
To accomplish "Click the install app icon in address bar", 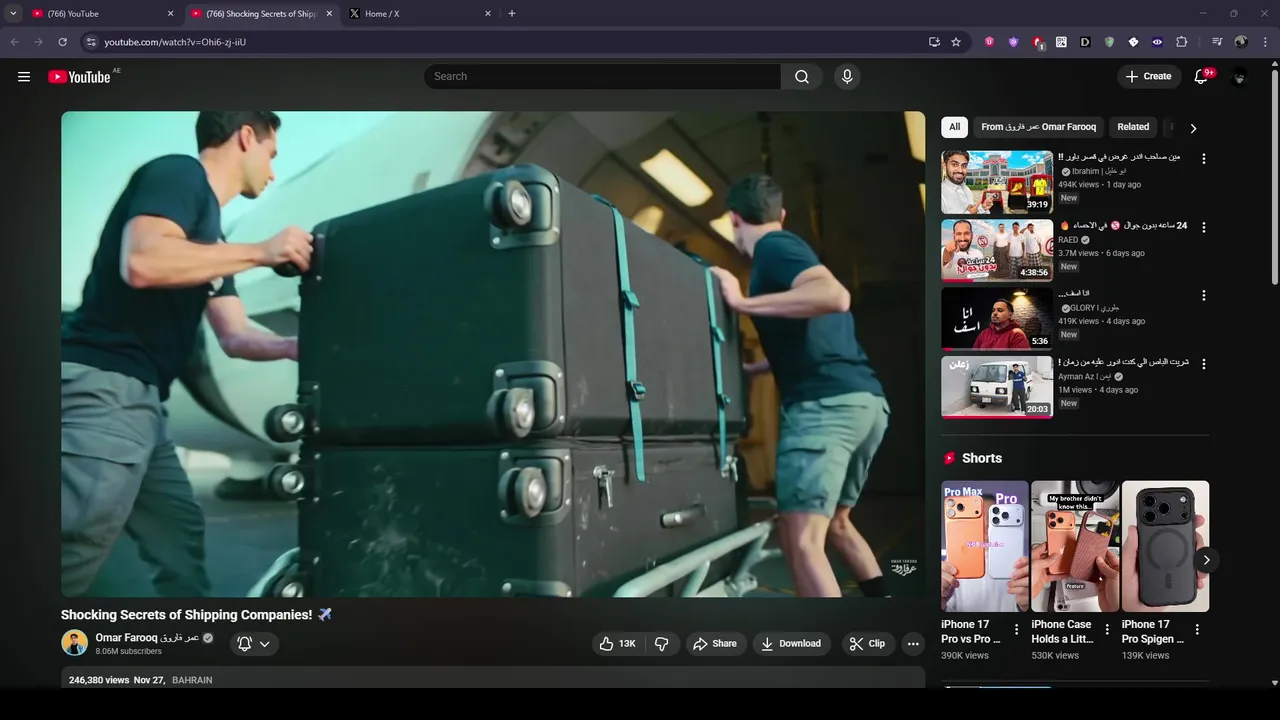I will point(934,42).
